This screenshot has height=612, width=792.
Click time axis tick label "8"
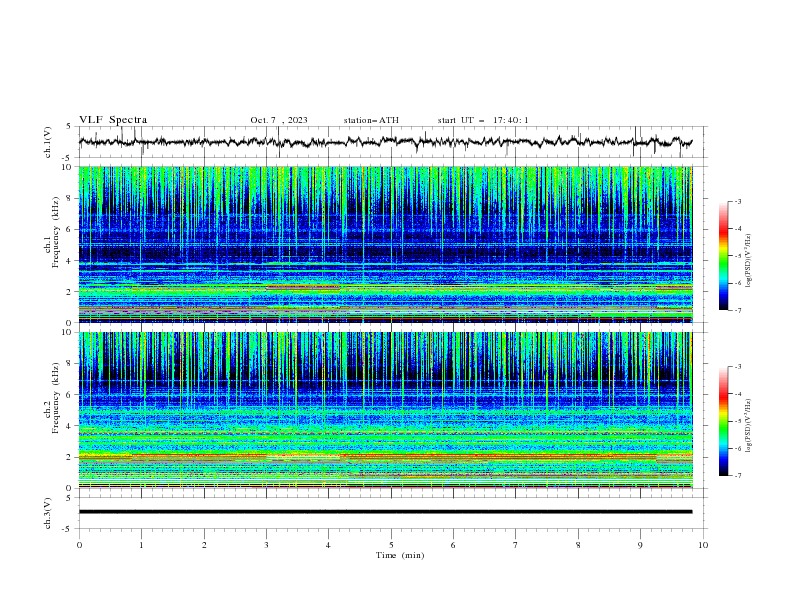point(578,545)
